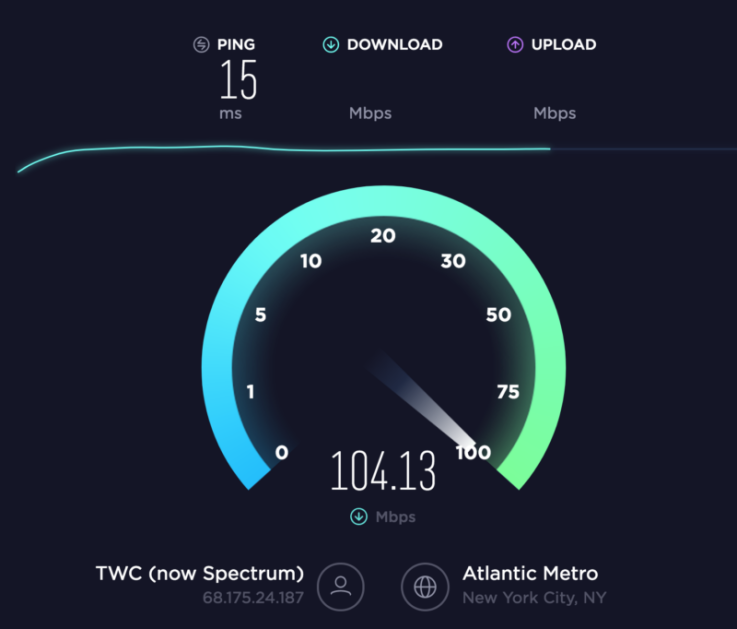The image size is (737, 629).
Task: Select the UPLOAD label
Action: [564, 45]
